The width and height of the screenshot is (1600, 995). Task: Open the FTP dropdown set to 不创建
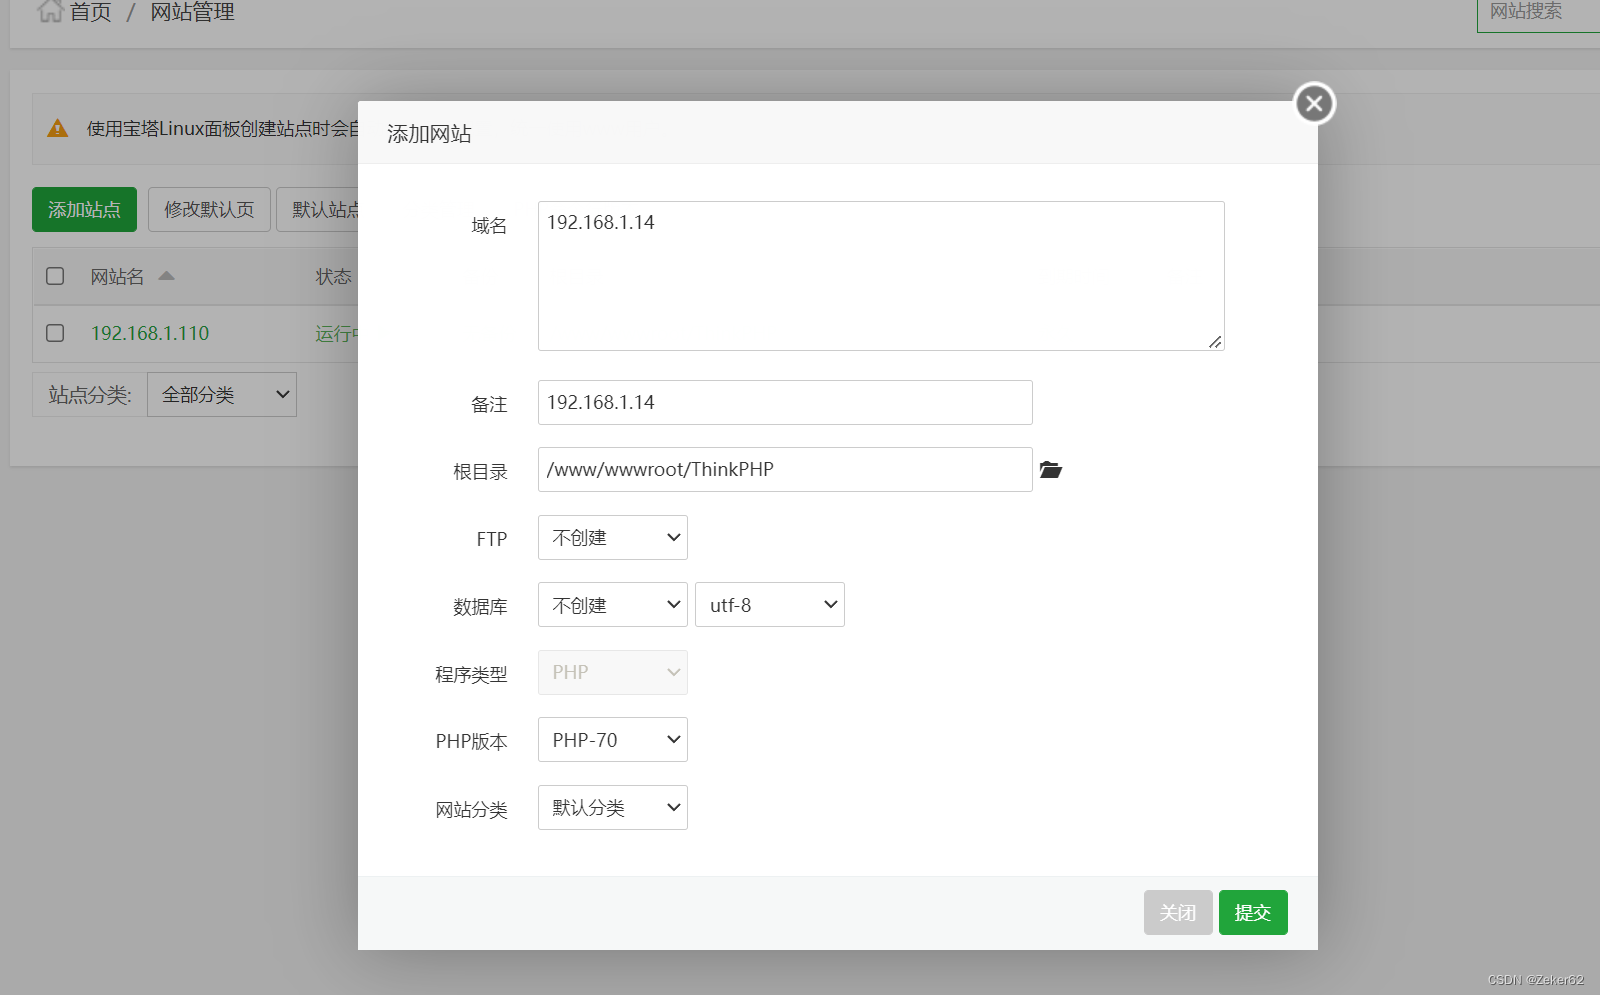[x=612, y=538]
